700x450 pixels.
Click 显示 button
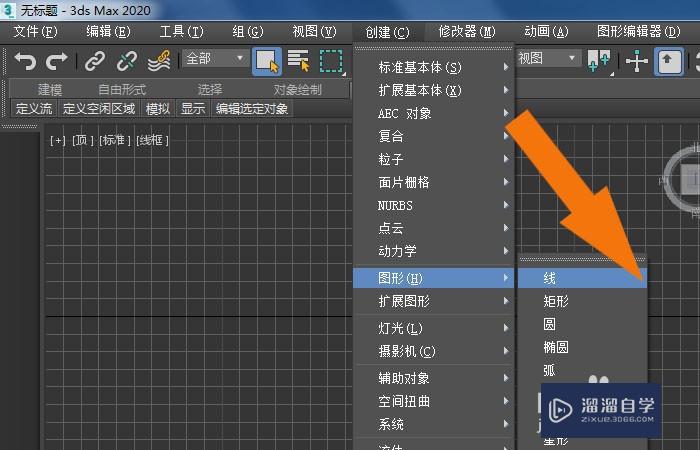coord(193,108)
